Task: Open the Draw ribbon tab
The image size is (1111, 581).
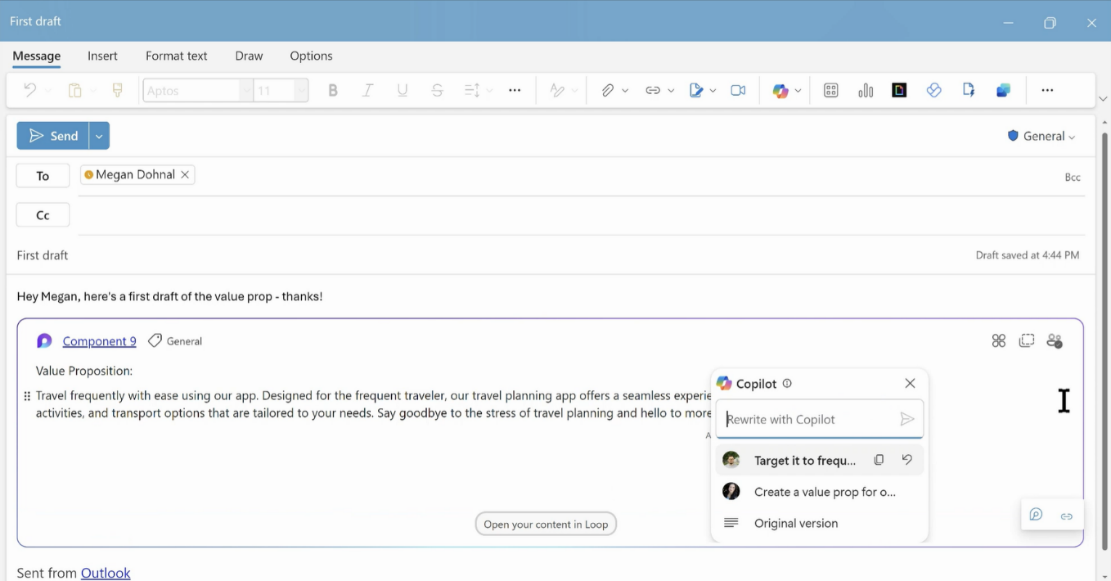Action: 248,56
